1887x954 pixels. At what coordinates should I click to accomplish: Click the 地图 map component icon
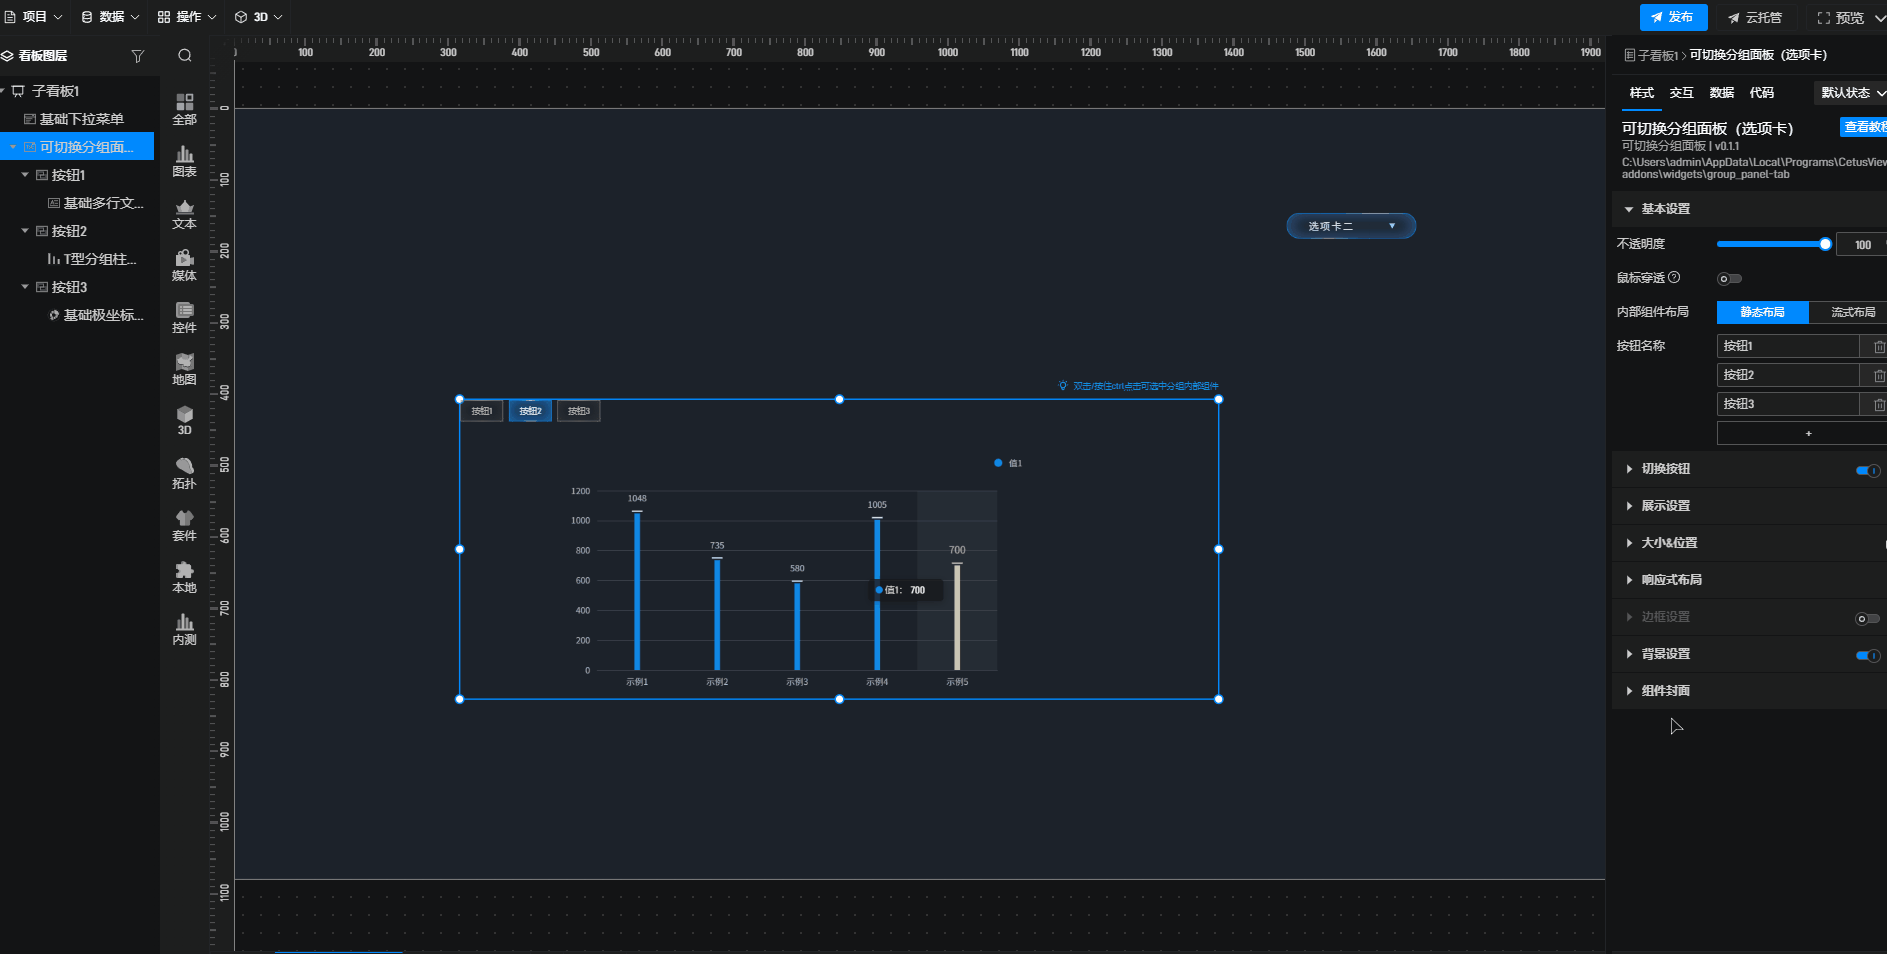[x=184, y=369]
